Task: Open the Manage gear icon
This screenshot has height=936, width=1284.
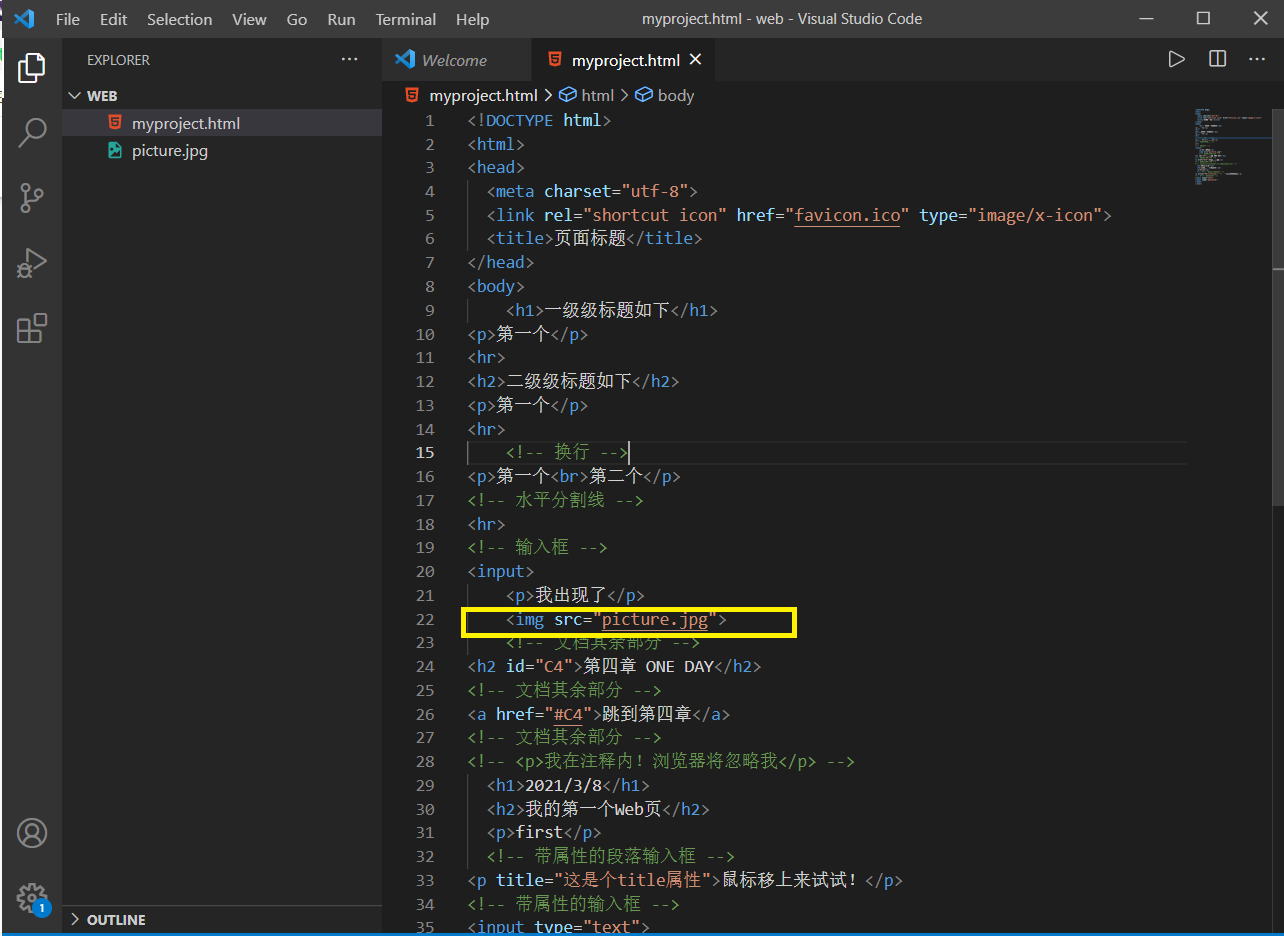Action: coord(32,897)
